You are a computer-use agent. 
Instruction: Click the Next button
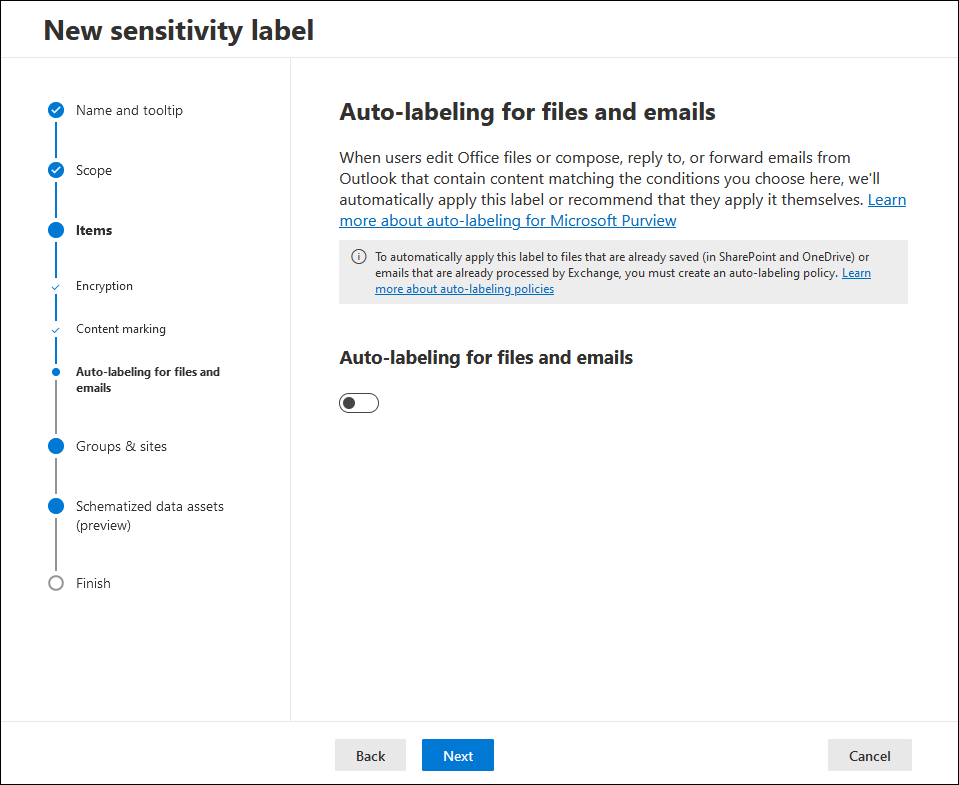point(458,756)
